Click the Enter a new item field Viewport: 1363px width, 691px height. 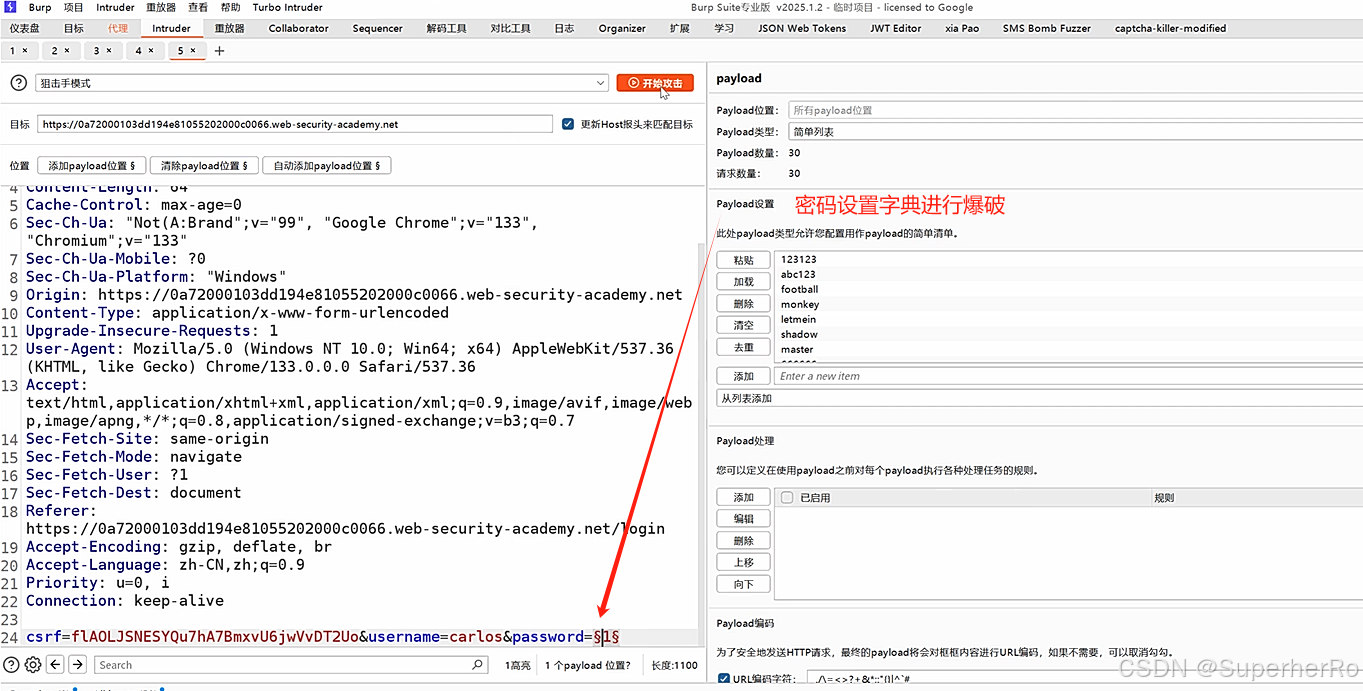click(1068, 376)
